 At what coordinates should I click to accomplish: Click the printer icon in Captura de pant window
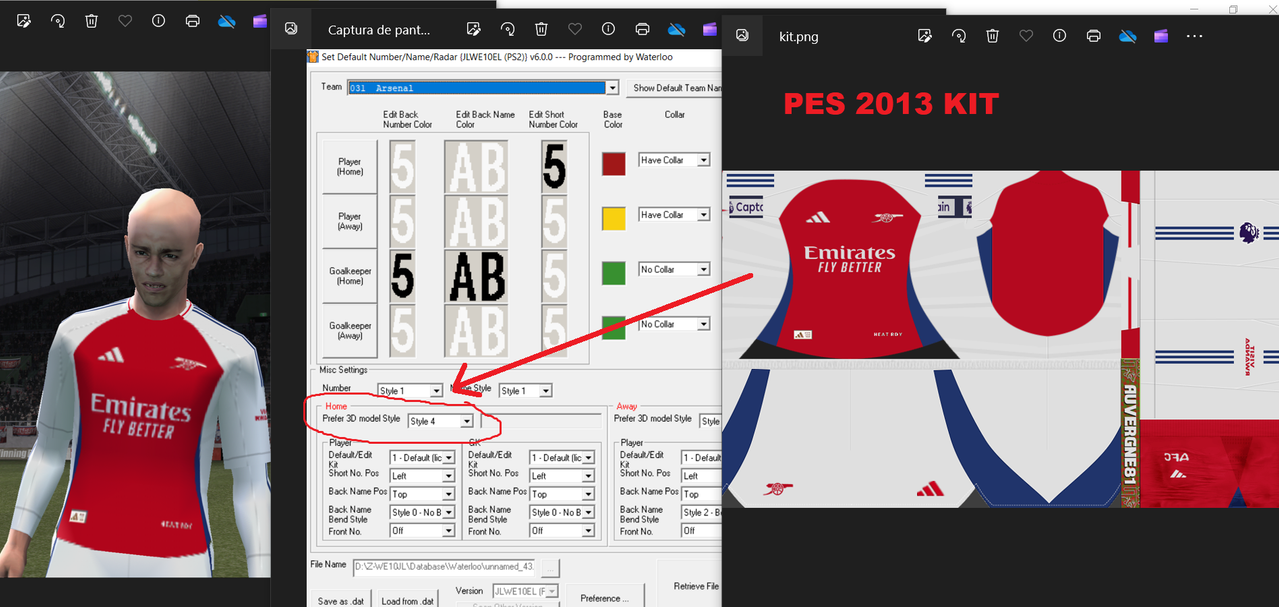[642, 29]
